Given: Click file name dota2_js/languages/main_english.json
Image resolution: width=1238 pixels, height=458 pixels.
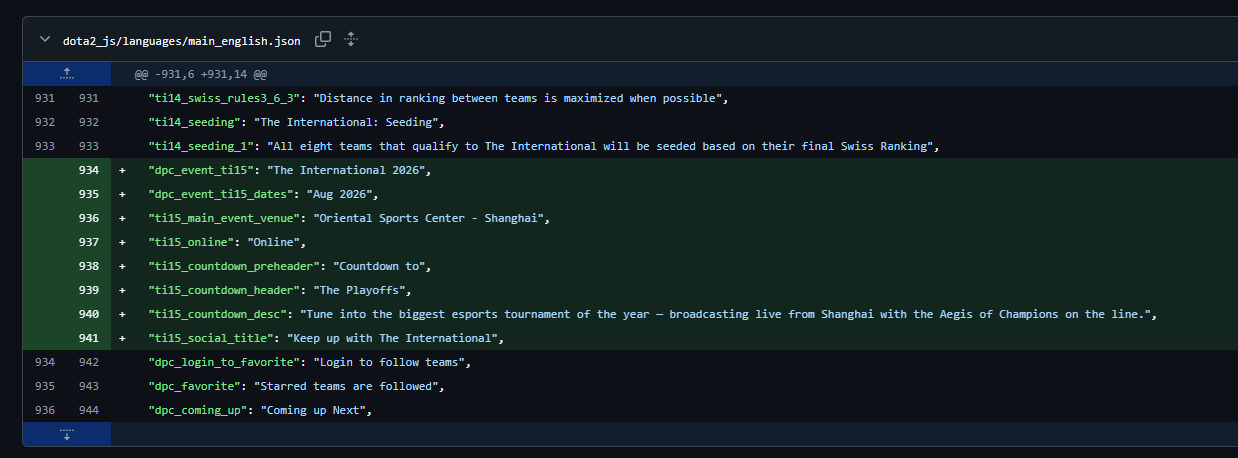Looking at the screenshot, I should [181, 41].
